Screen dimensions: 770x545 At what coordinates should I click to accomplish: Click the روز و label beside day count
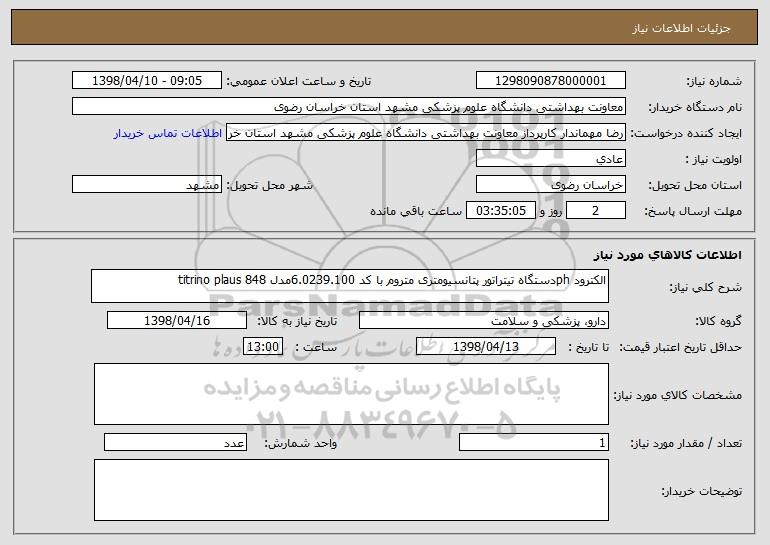pos(550,211)
